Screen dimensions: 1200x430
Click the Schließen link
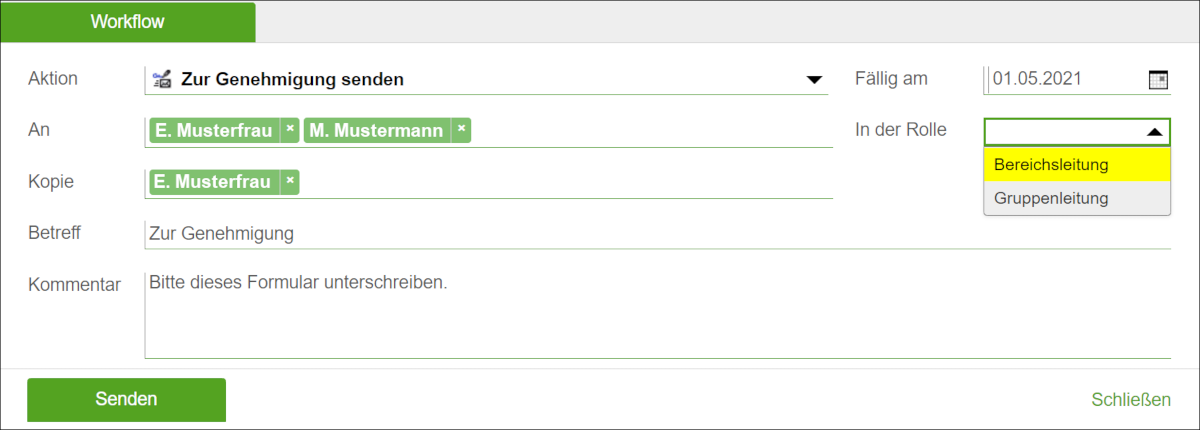[1131, 400]
